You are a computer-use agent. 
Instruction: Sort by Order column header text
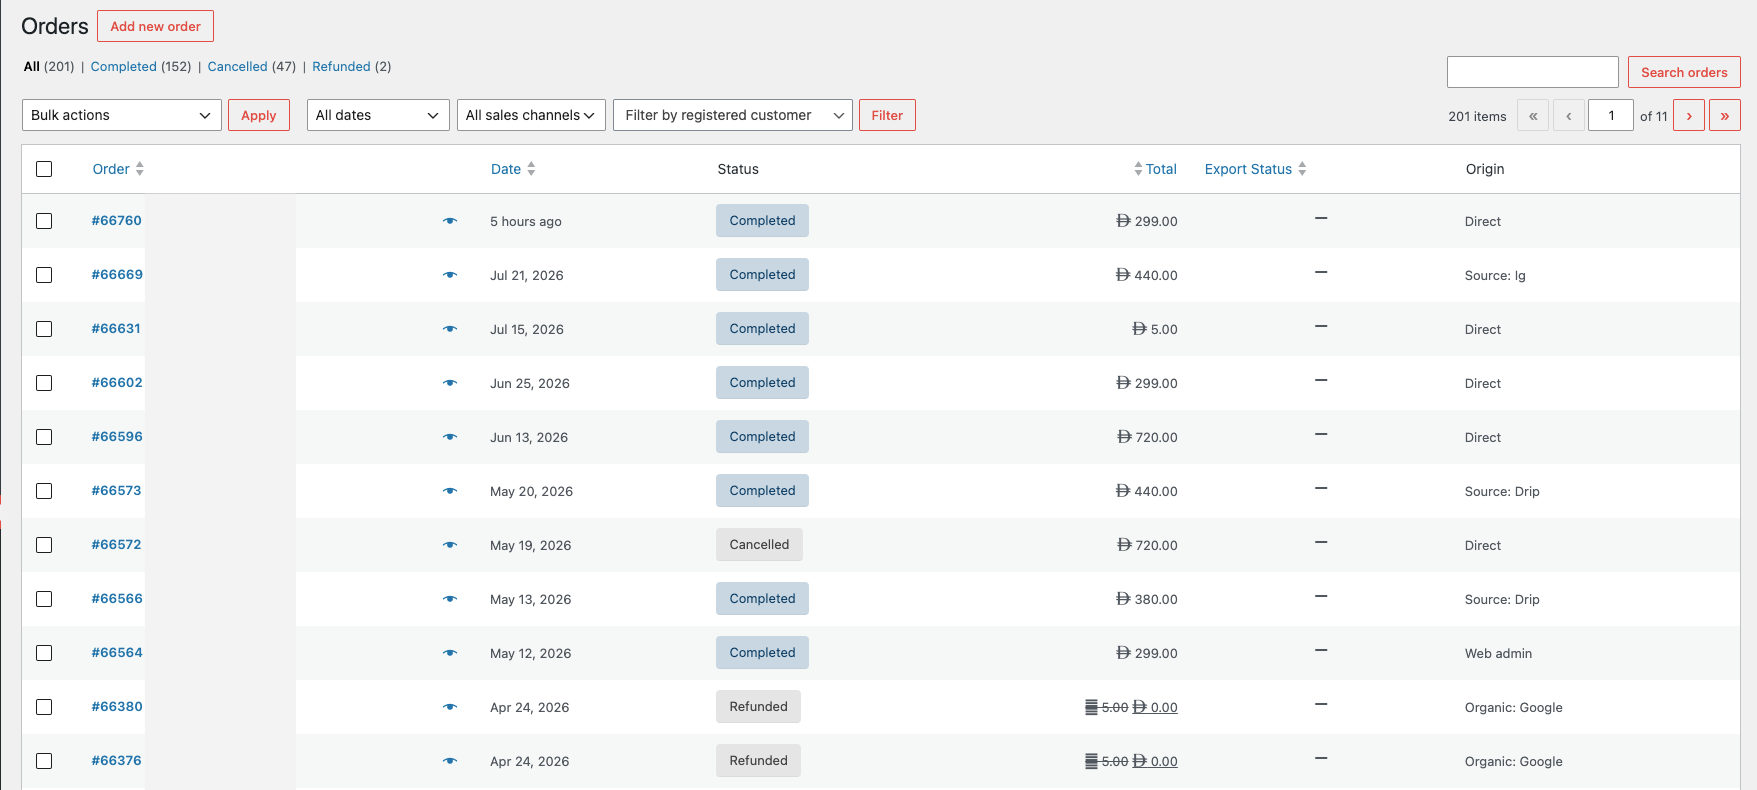[111, 169]
